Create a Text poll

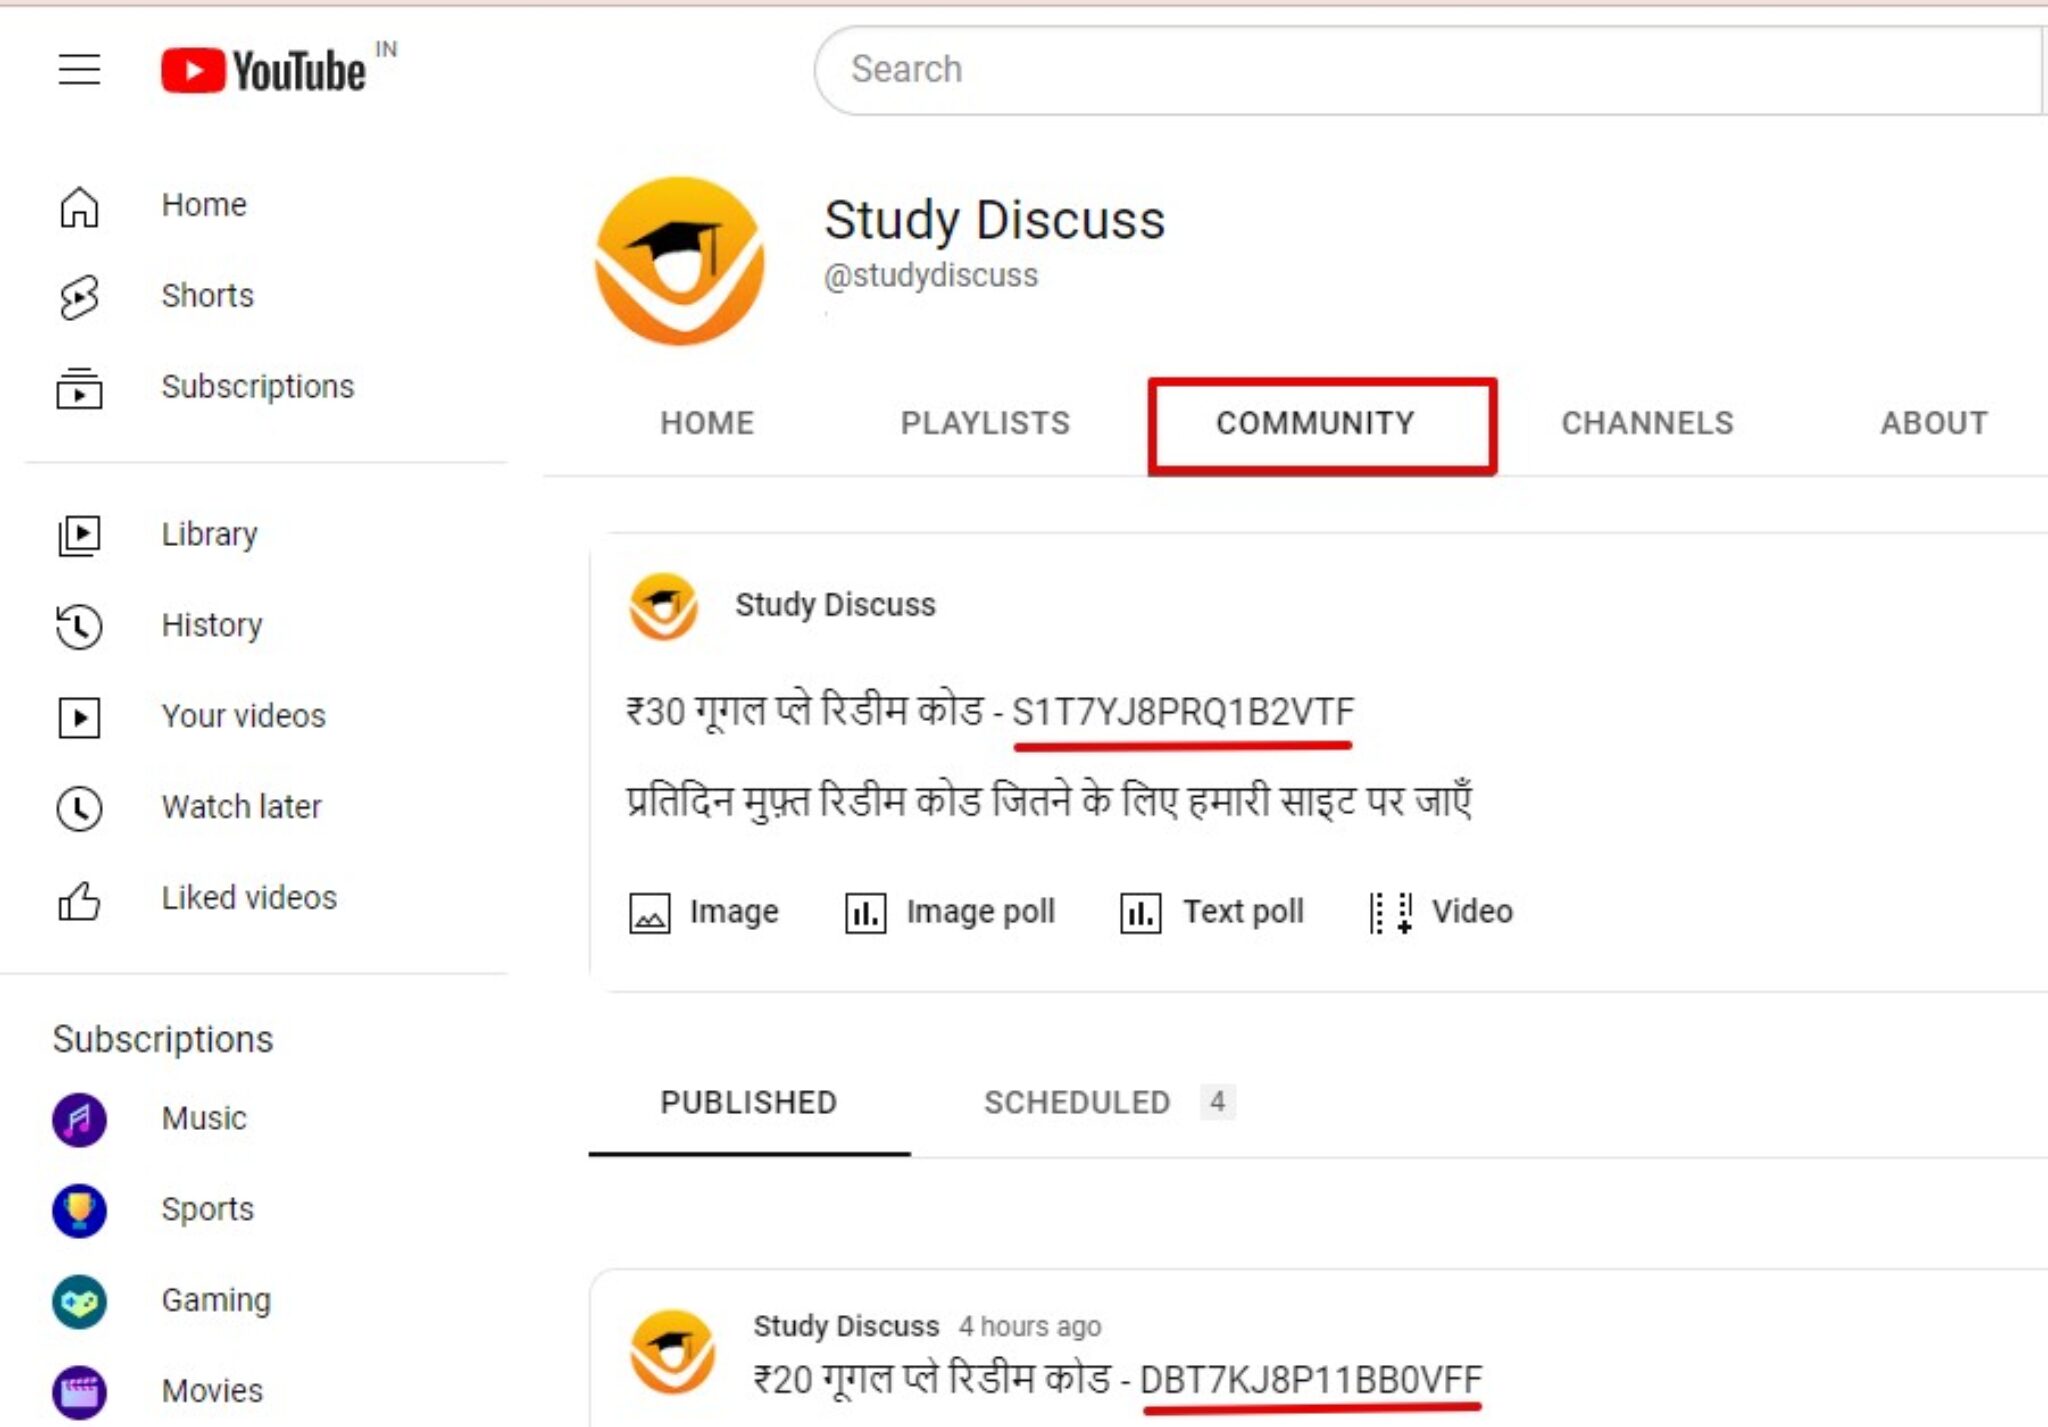coord(1212,912)
